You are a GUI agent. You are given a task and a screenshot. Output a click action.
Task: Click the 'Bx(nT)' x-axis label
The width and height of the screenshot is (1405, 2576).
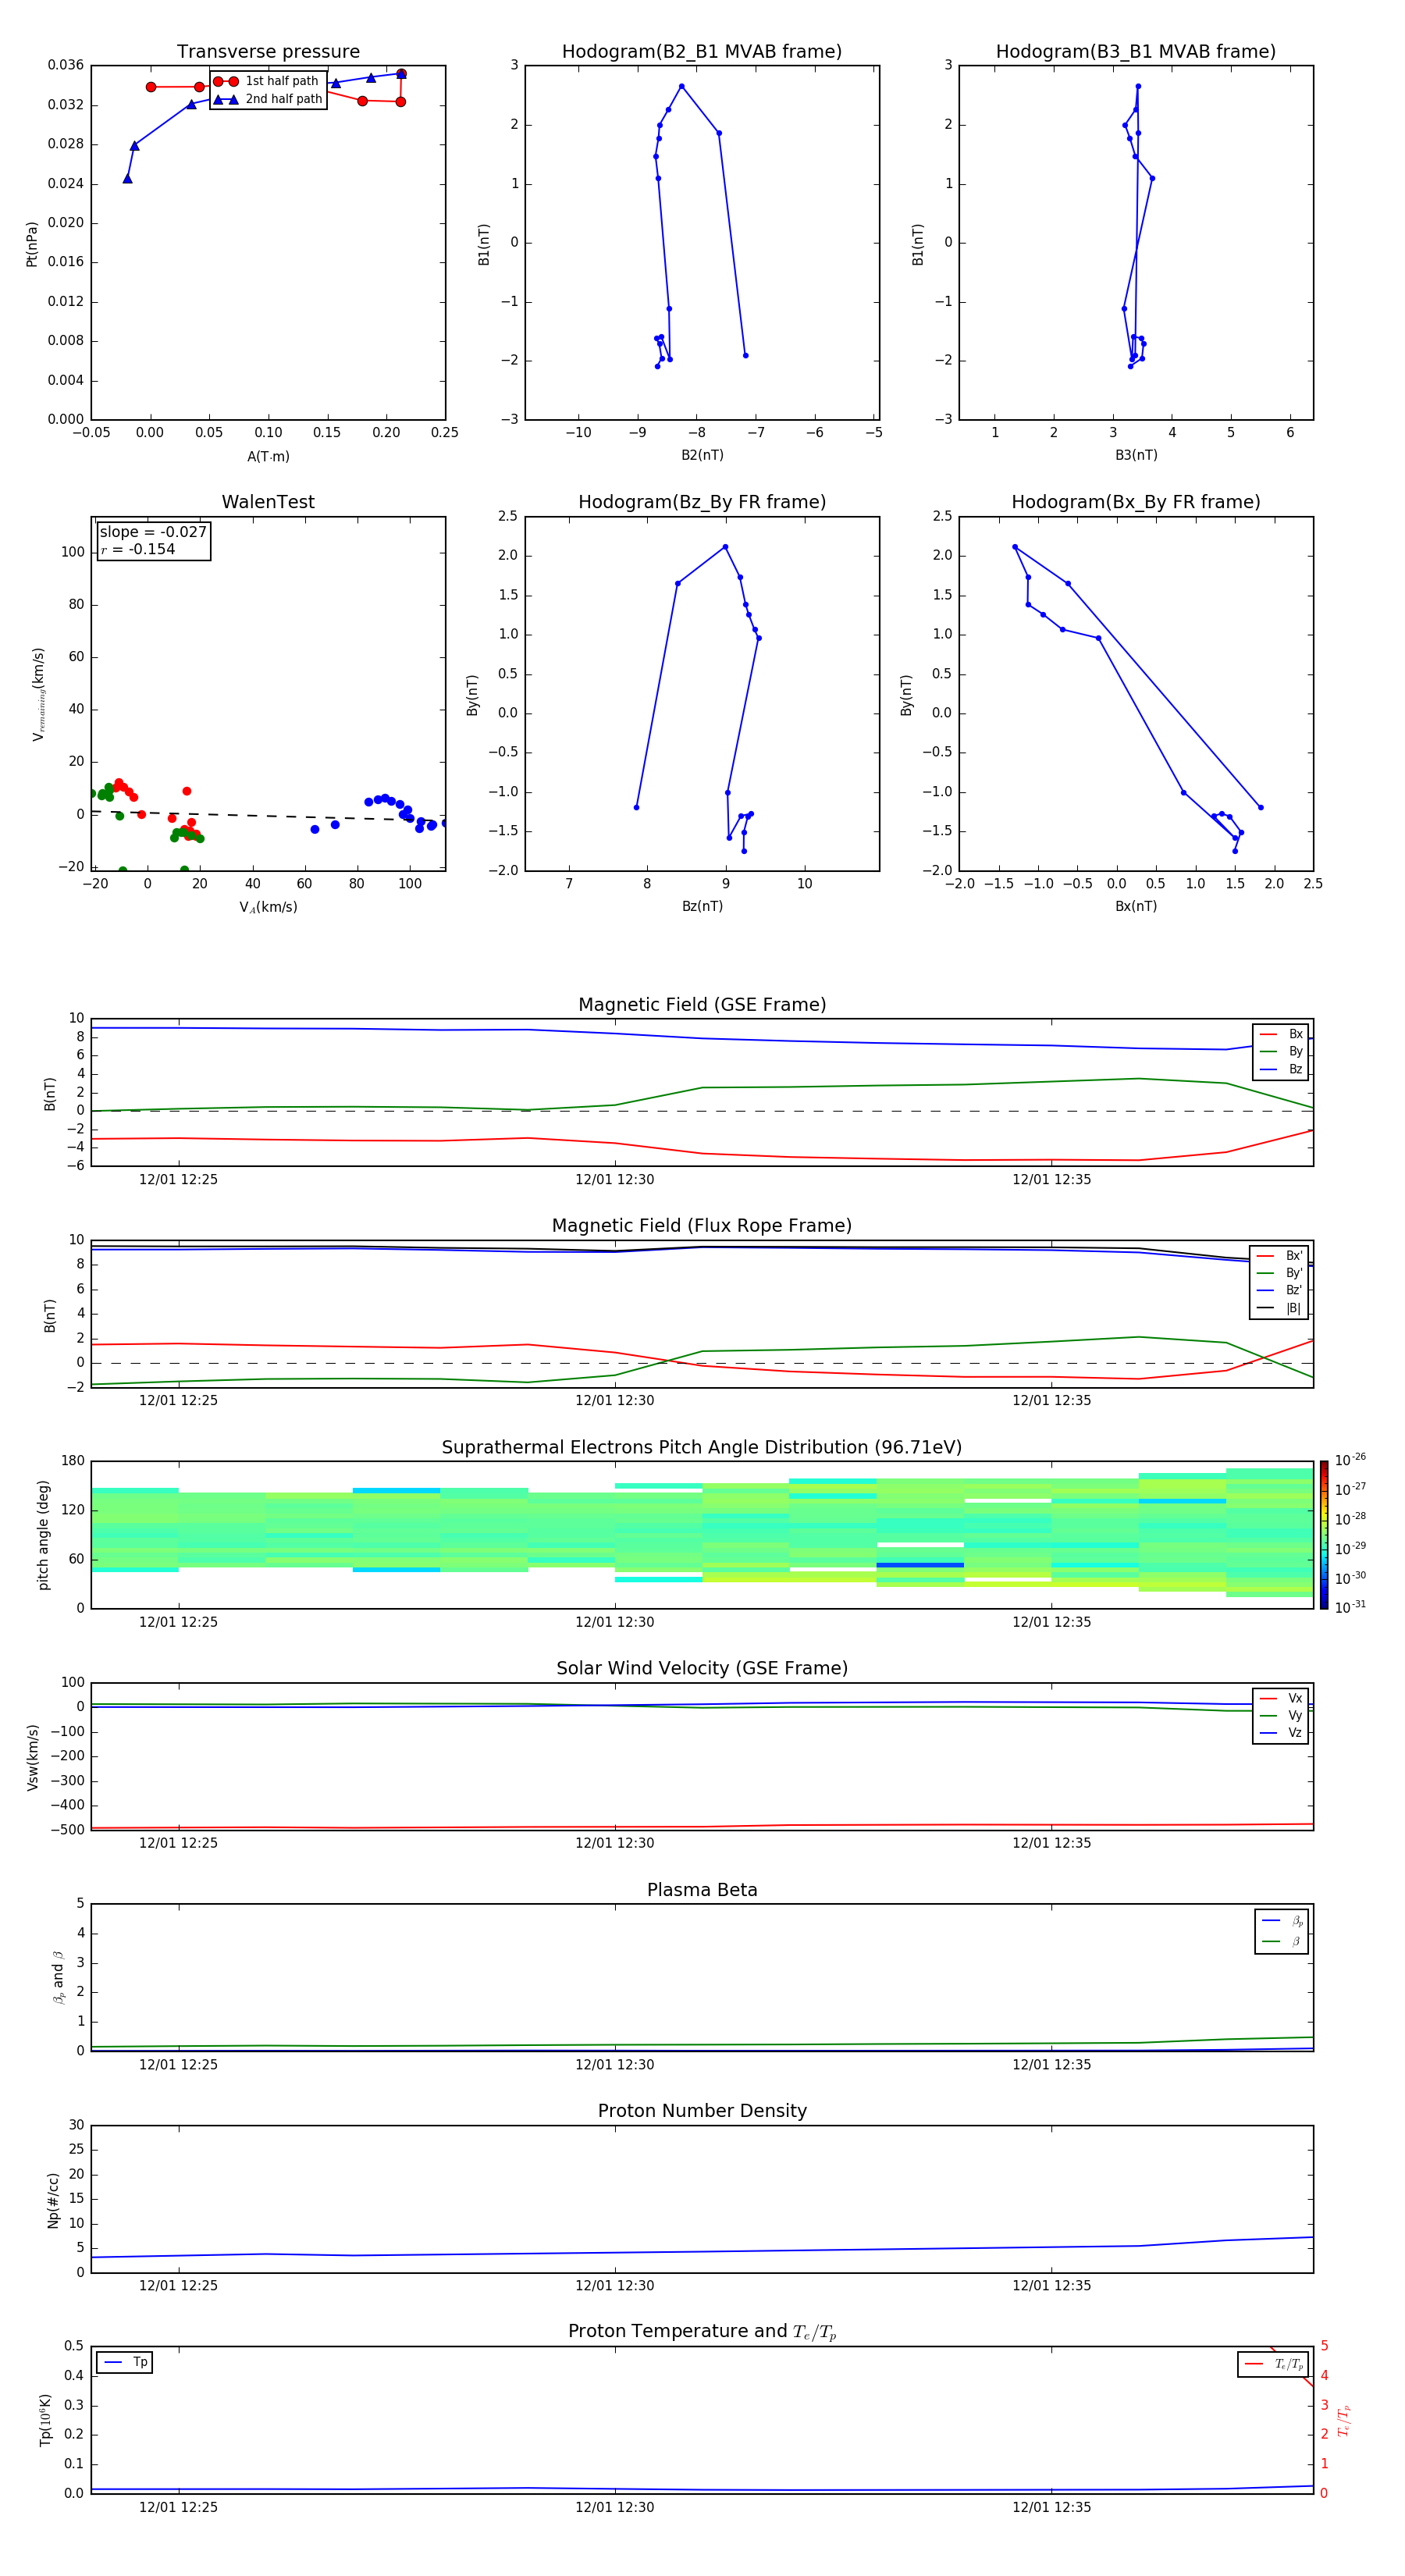point(1136,906)
